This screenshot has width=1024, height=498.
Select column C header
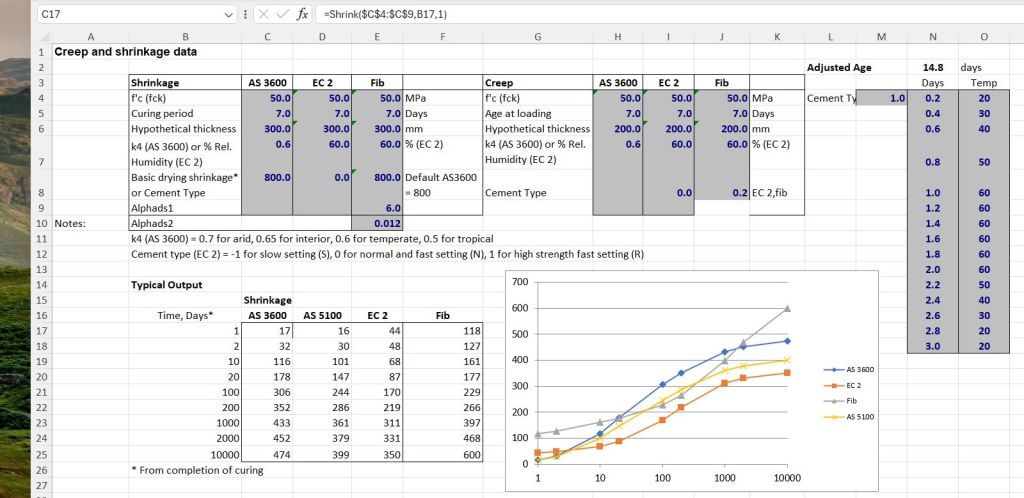(267, 36)
